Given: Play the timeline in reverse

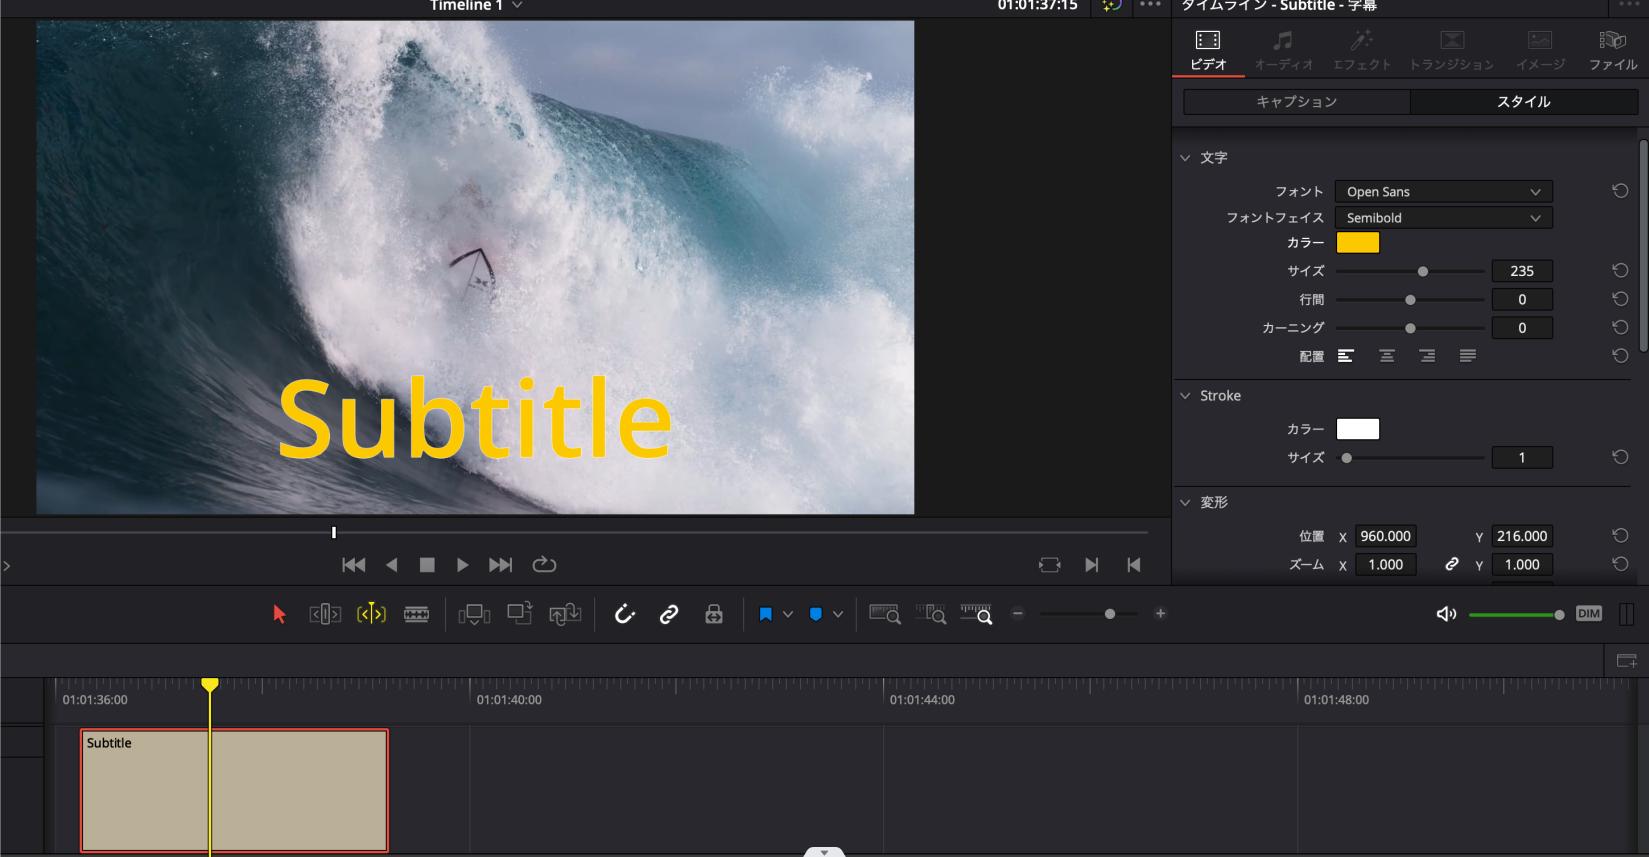Looking at the screenshot, I should (392, 565).
